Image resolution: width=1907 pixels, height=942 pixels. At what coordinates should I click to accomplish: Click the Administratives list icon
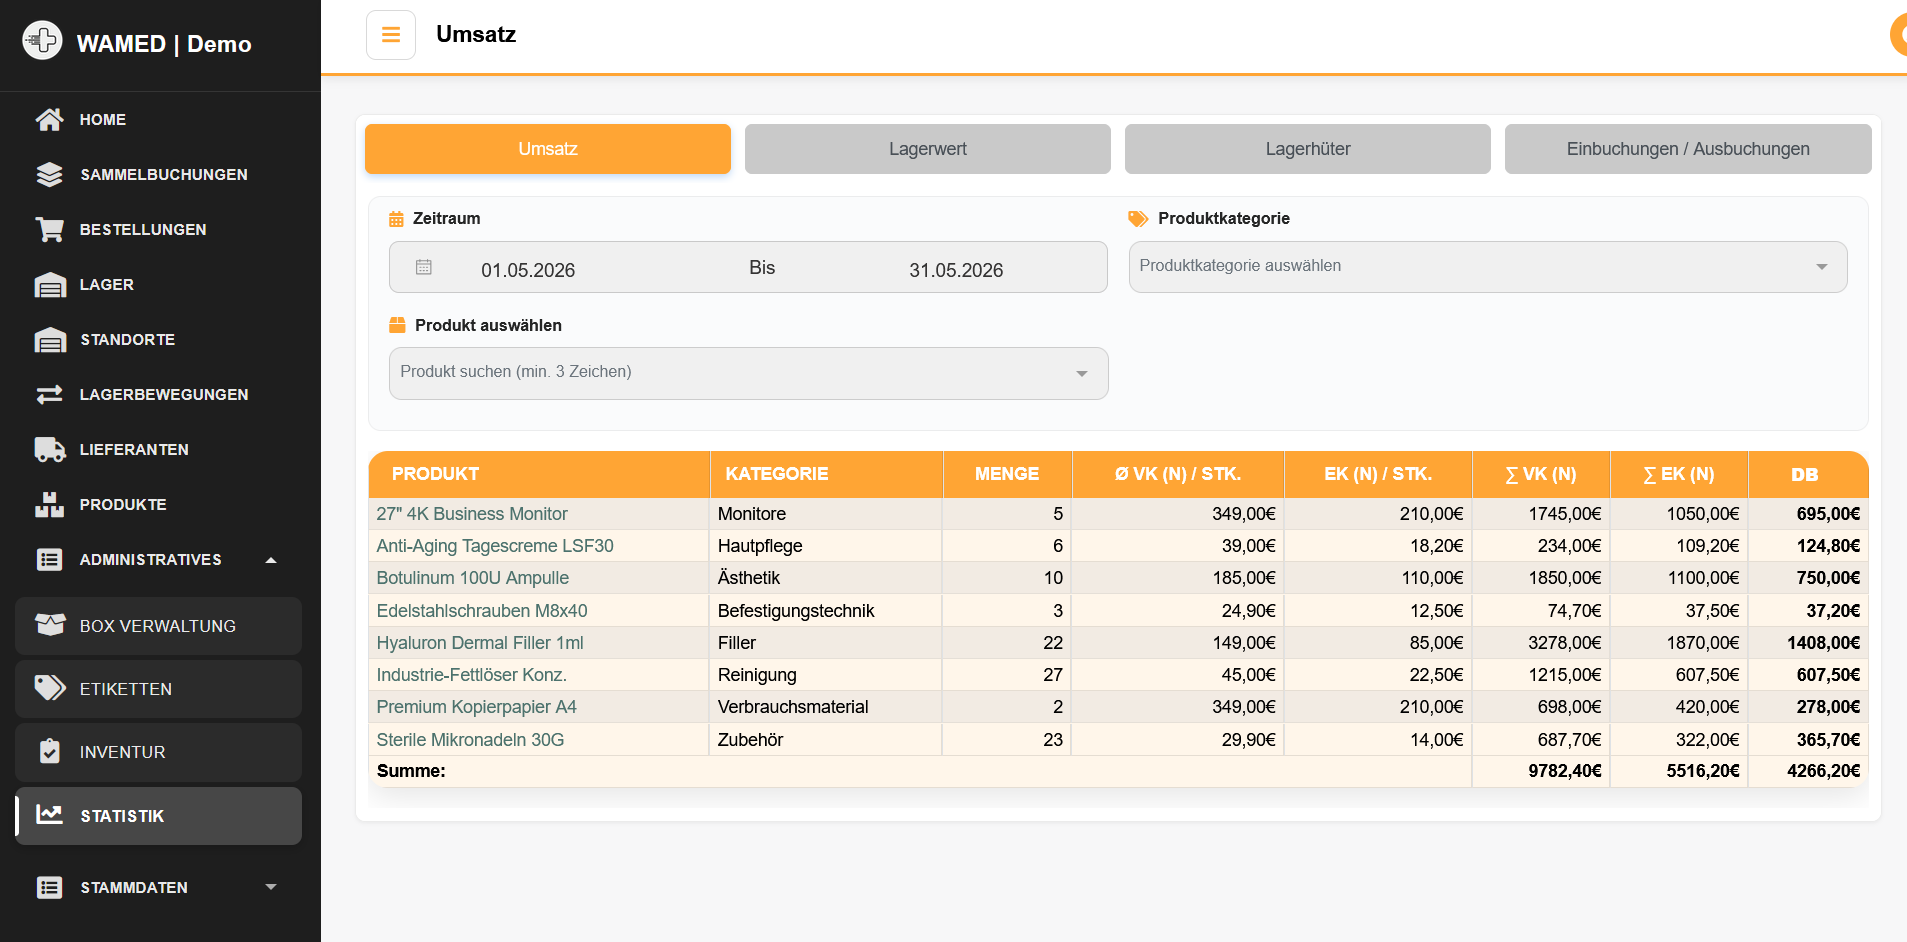pyautogui.click(x=49, y=559)
